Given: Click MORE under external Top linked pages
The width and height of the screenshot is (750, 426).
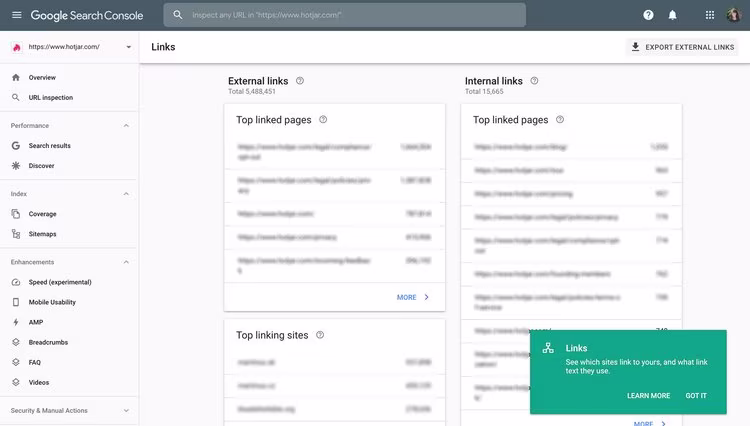Looking at the screenshot, I should tap(407, 297).
